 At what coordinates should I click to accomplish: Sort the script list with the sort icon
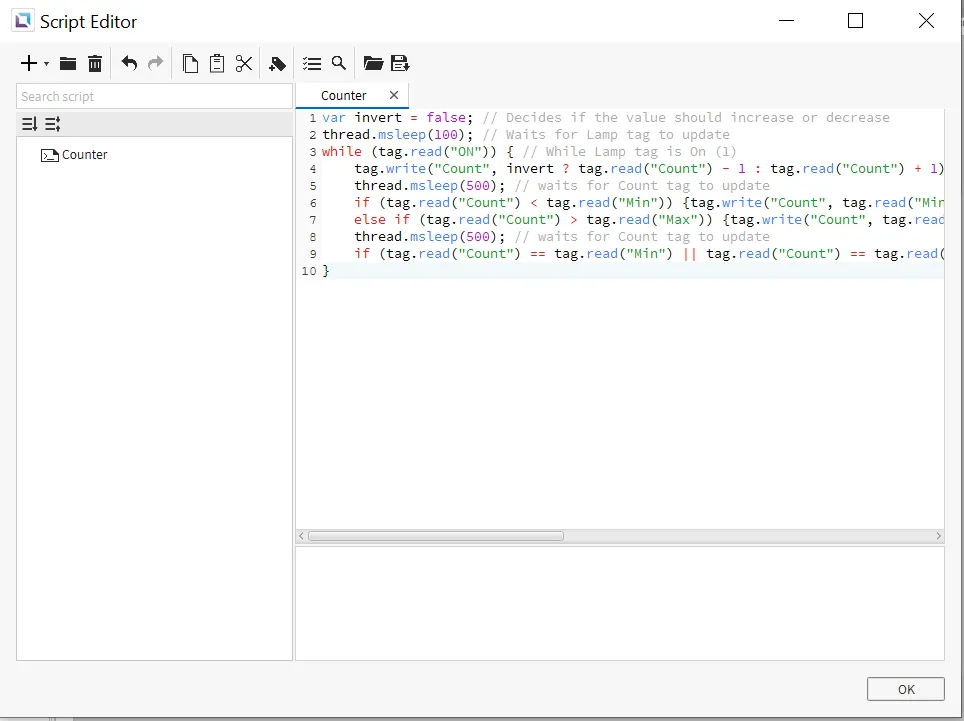[x=30, y=124]
